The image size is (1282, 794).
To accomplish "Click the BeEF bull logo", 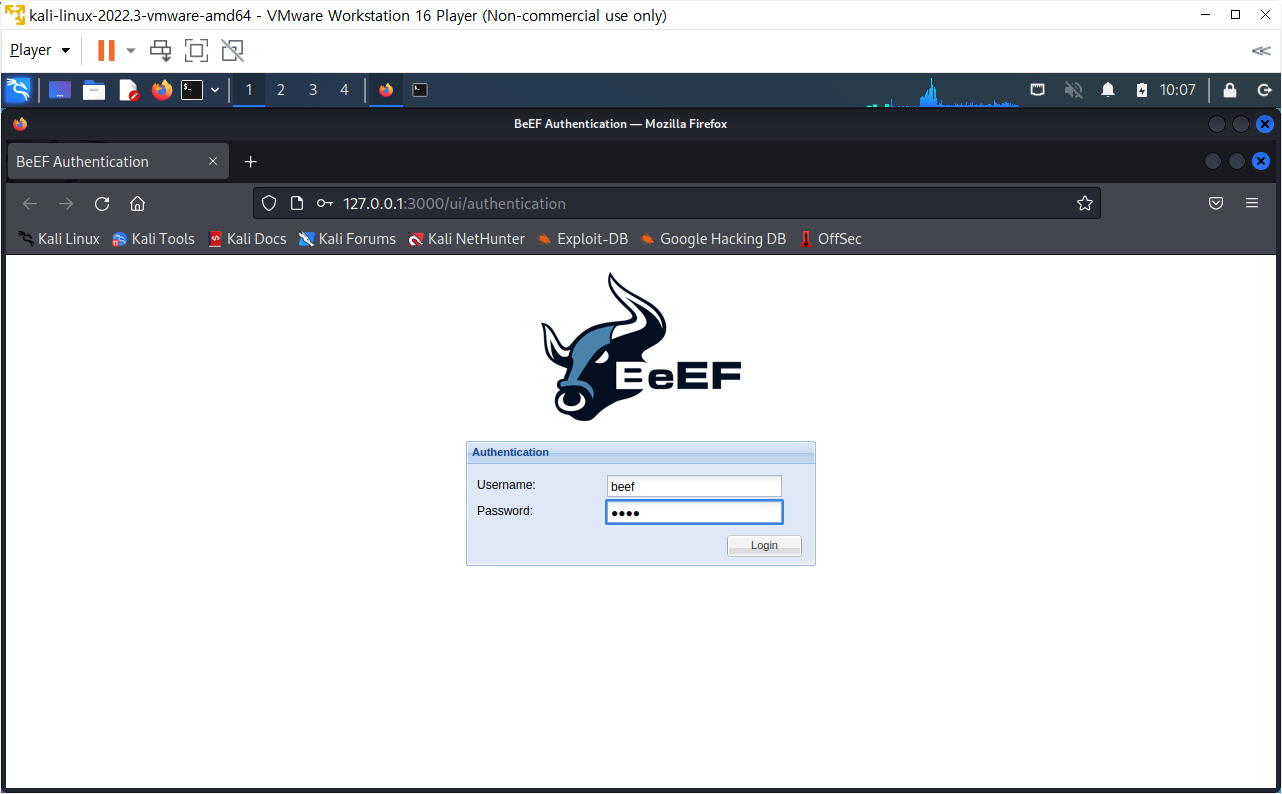I will tap(641, 347).
